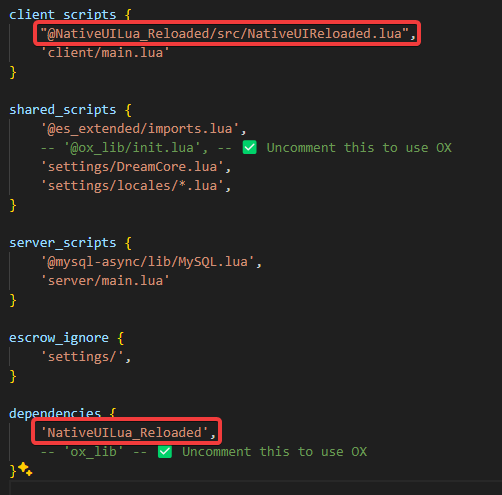Click the closing brace of client_scripts block

coord(13,72)
